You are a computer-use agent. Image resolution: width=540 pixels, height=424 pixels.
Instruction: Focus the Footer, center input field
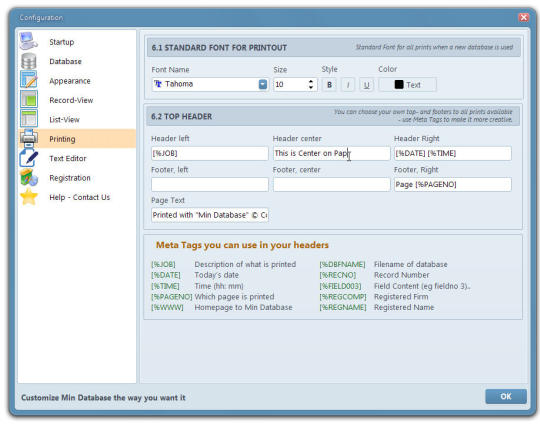click(x=331, y=185)
